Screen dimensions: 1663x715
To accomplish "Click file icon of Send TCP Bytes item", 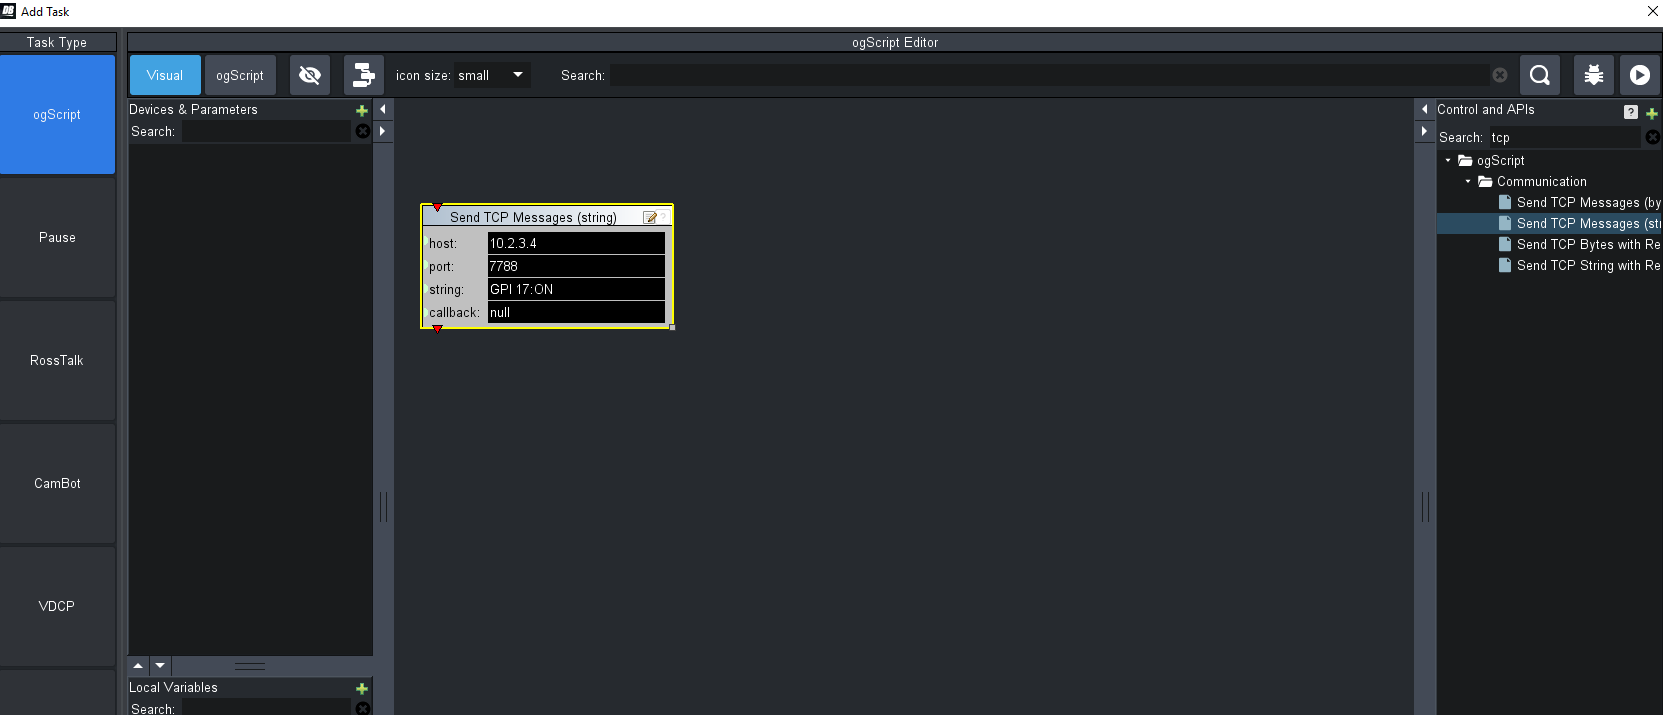I will (x=1505, y=244).
